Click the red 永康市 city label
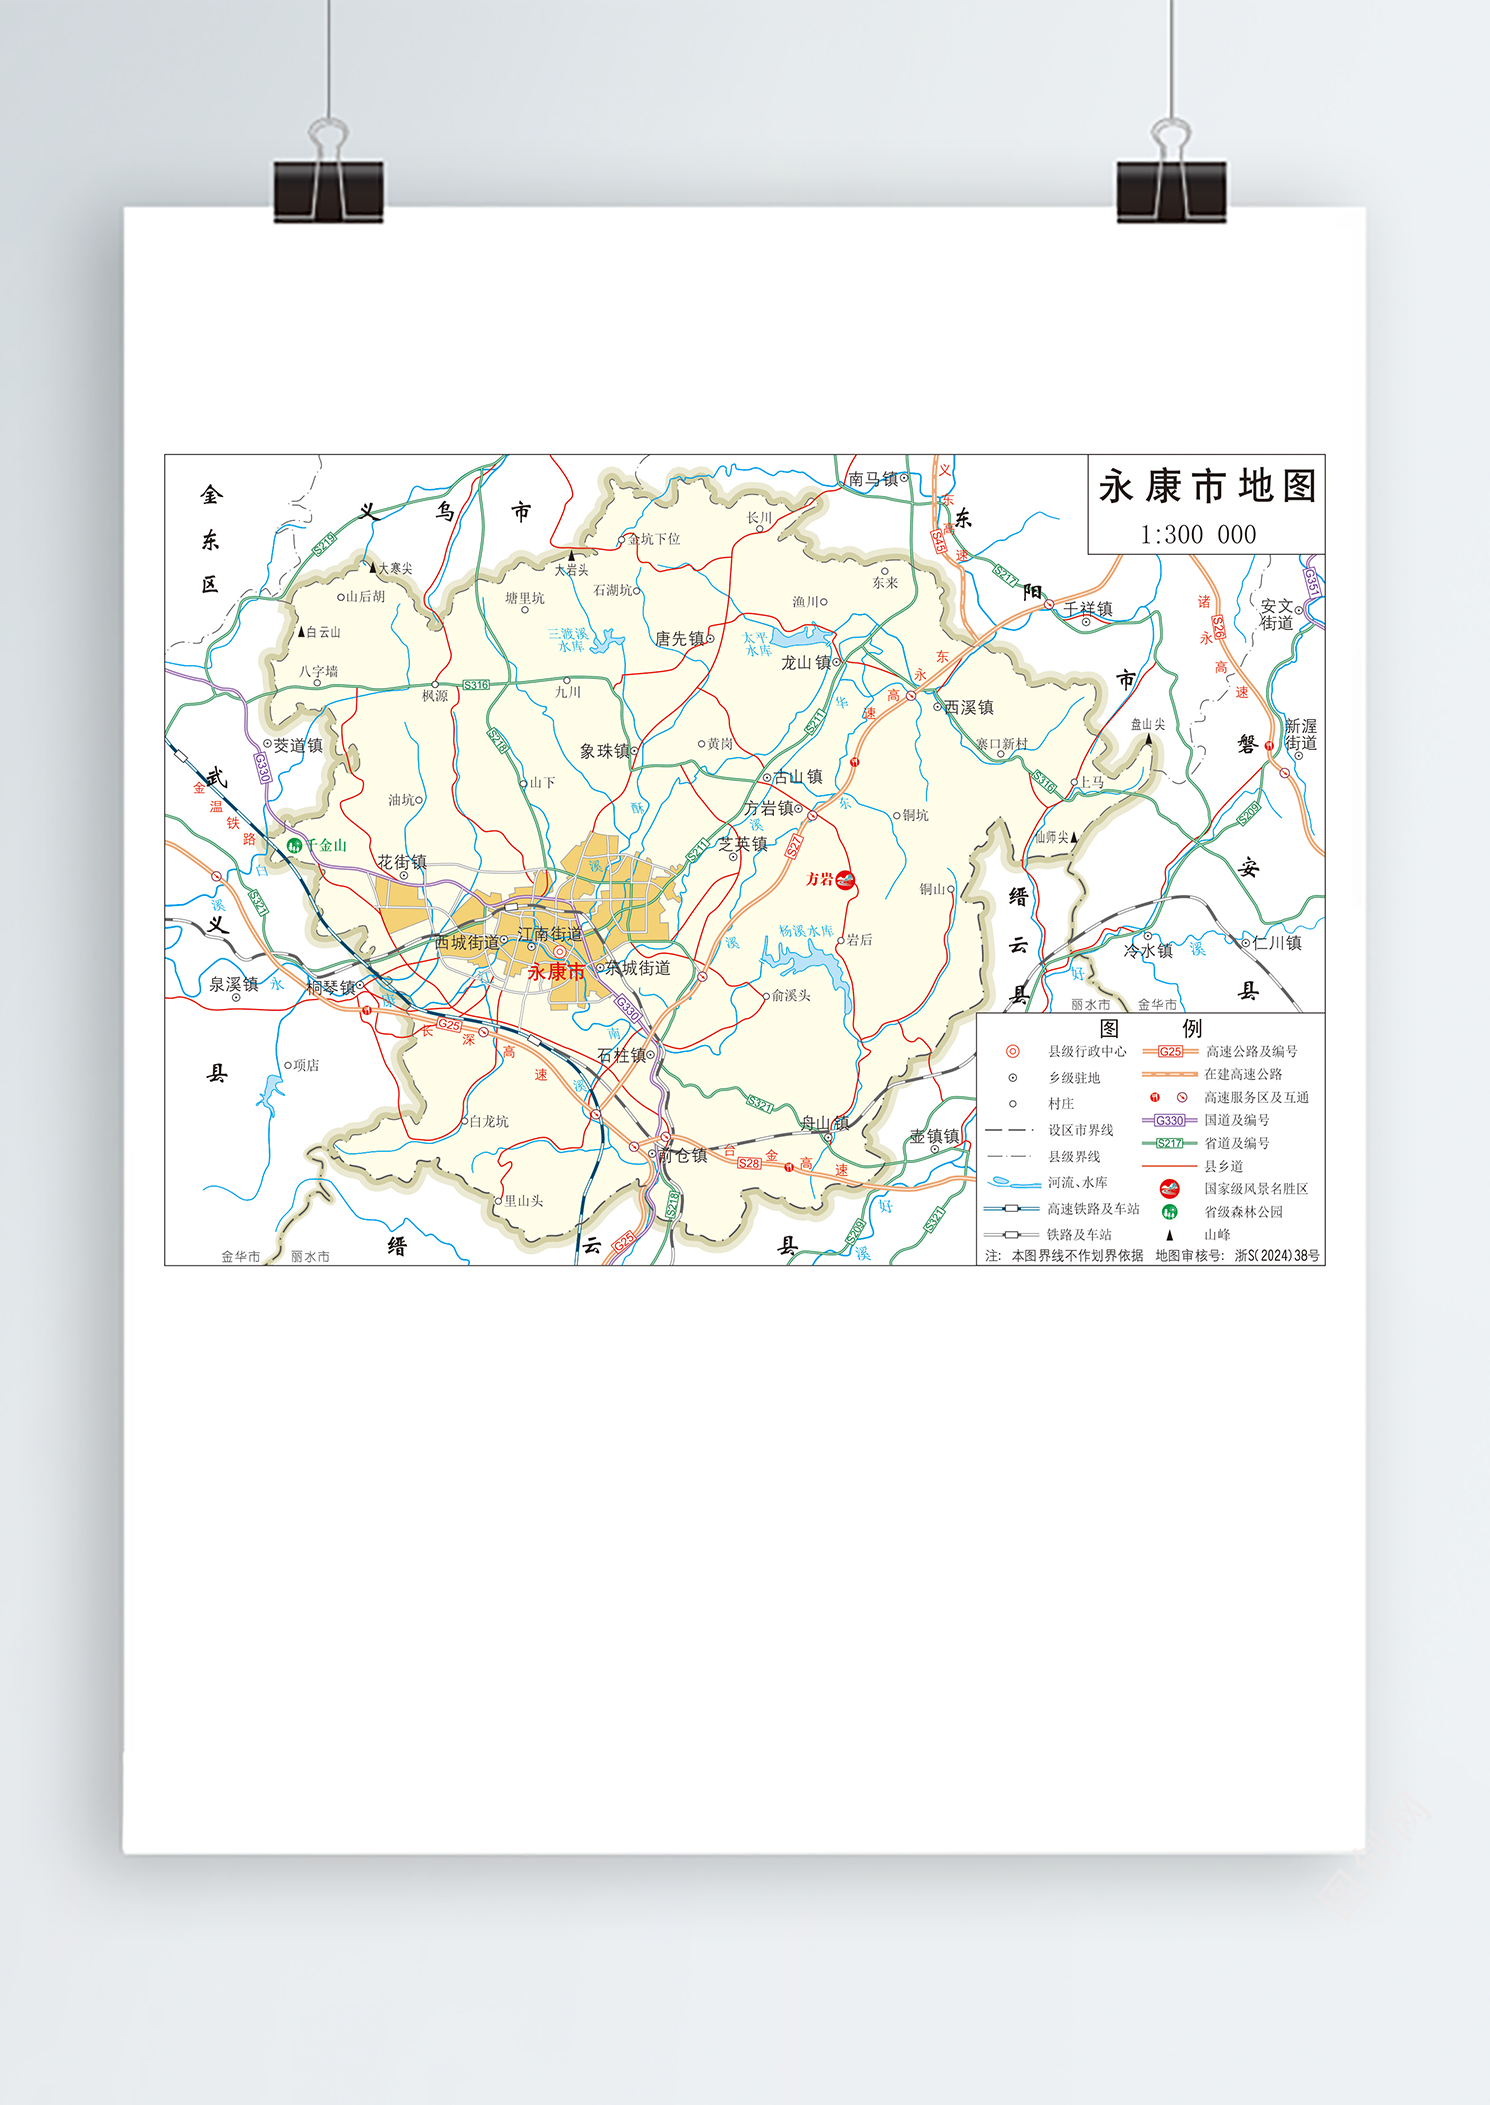This screenshot has width=1490, height=2105. coord(556,972)
